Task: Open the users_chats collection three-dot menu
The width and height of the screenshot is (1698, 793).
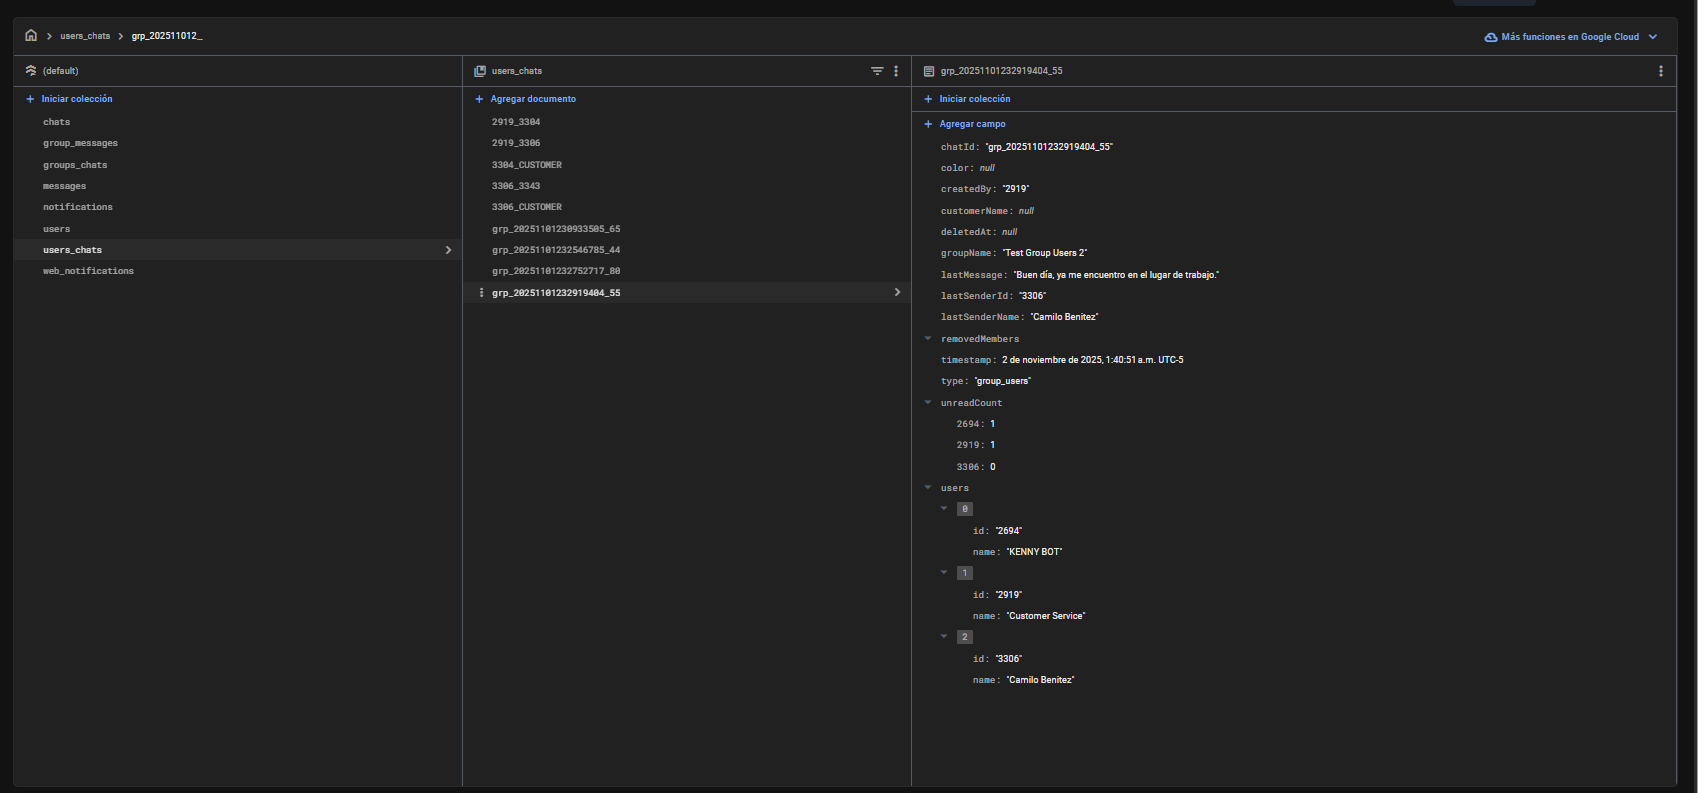Action: coord(896,71)
